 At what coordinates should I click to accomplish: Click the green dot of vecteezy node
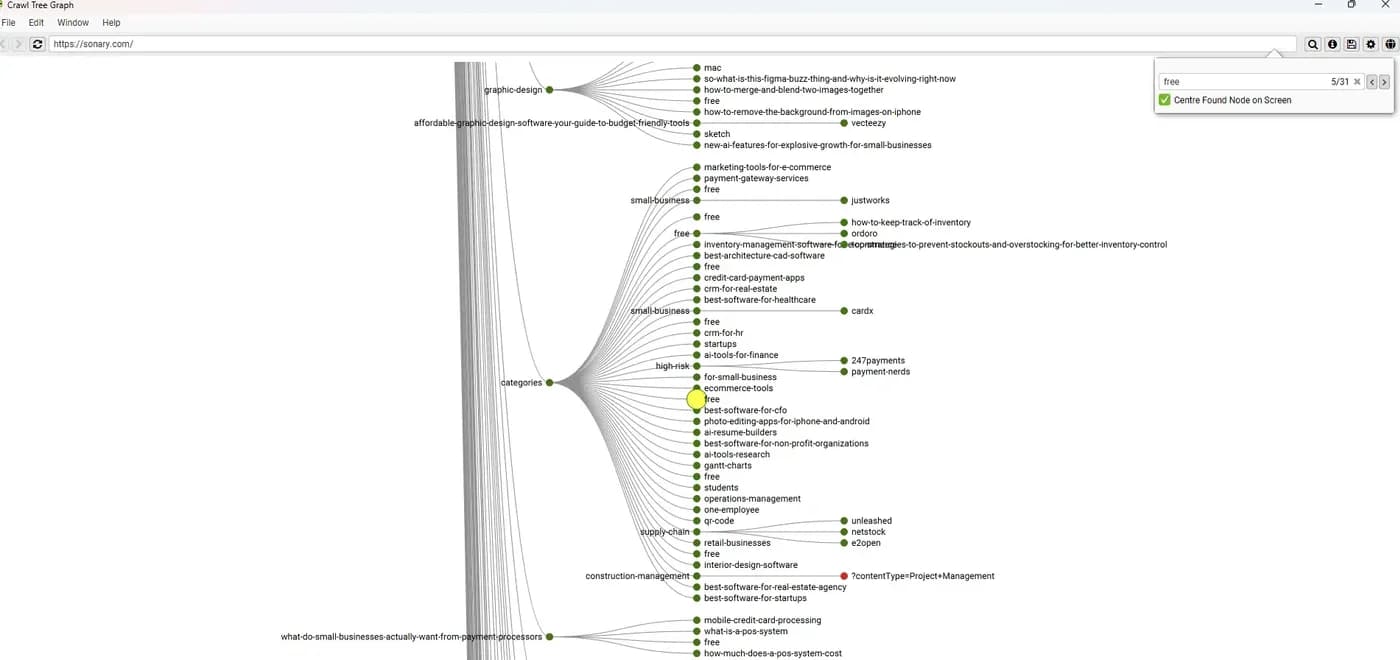point(844,123)
